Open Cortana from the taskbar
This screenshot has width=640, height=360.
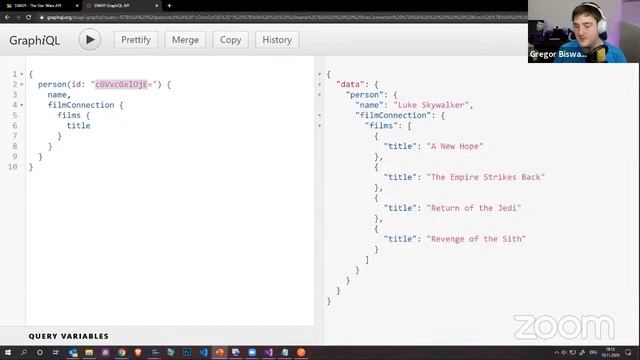tap(40, 352)
